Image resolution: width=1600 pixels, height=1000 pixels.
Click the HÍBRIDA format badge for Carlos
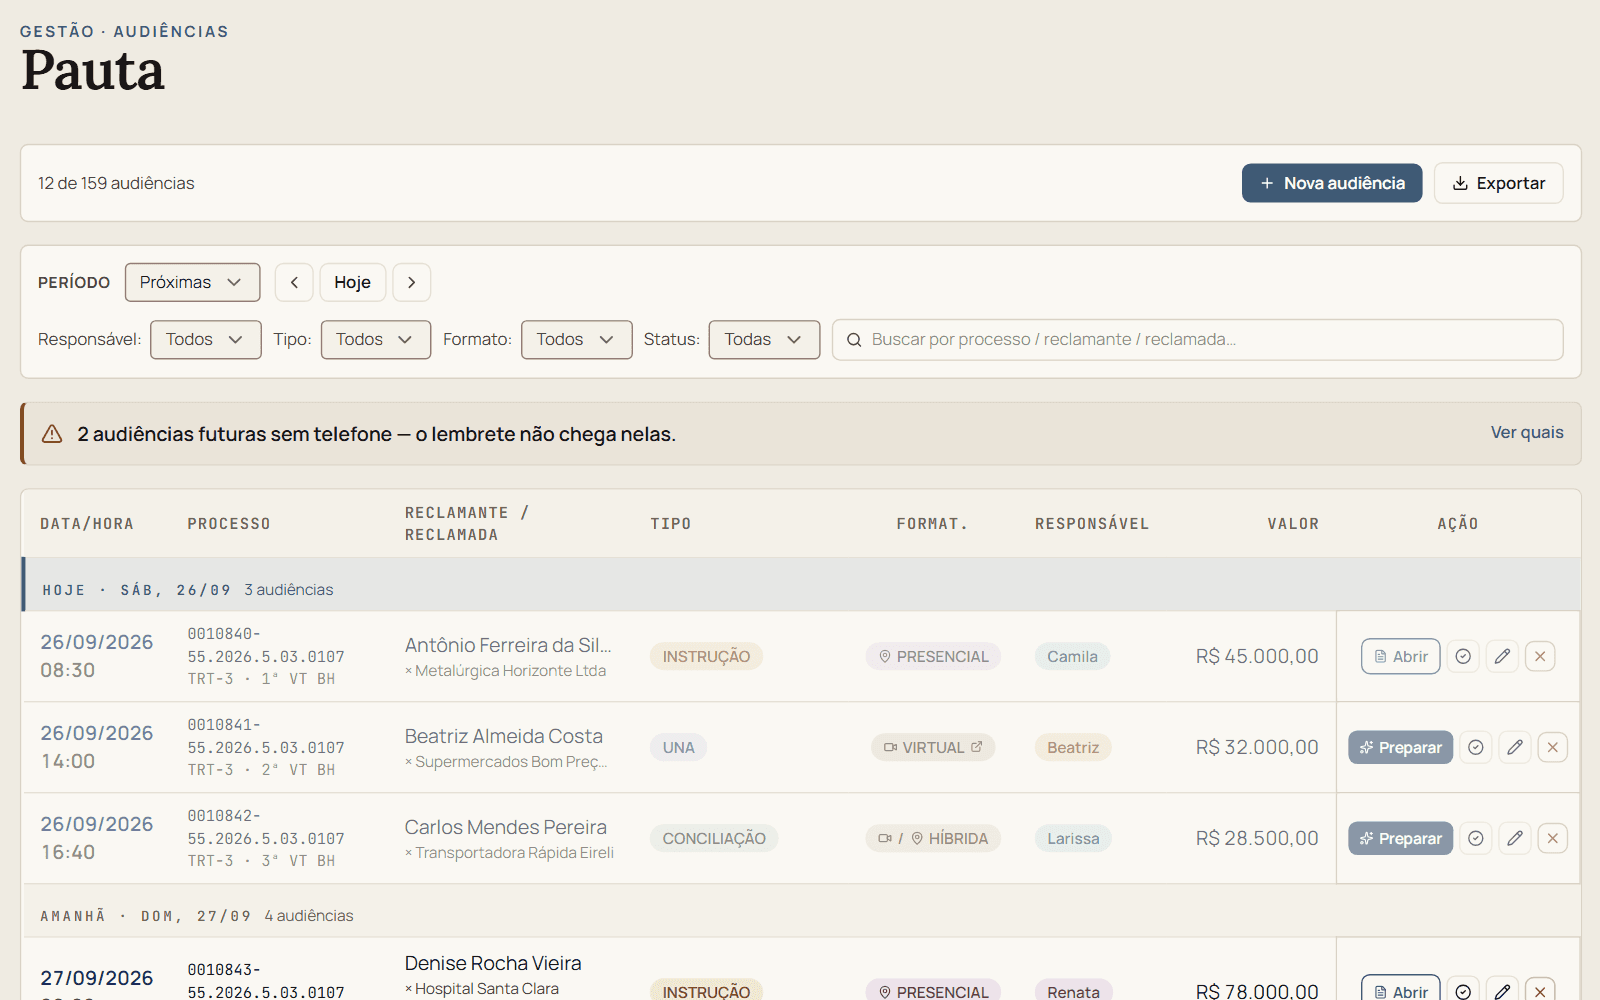[933, 838]
